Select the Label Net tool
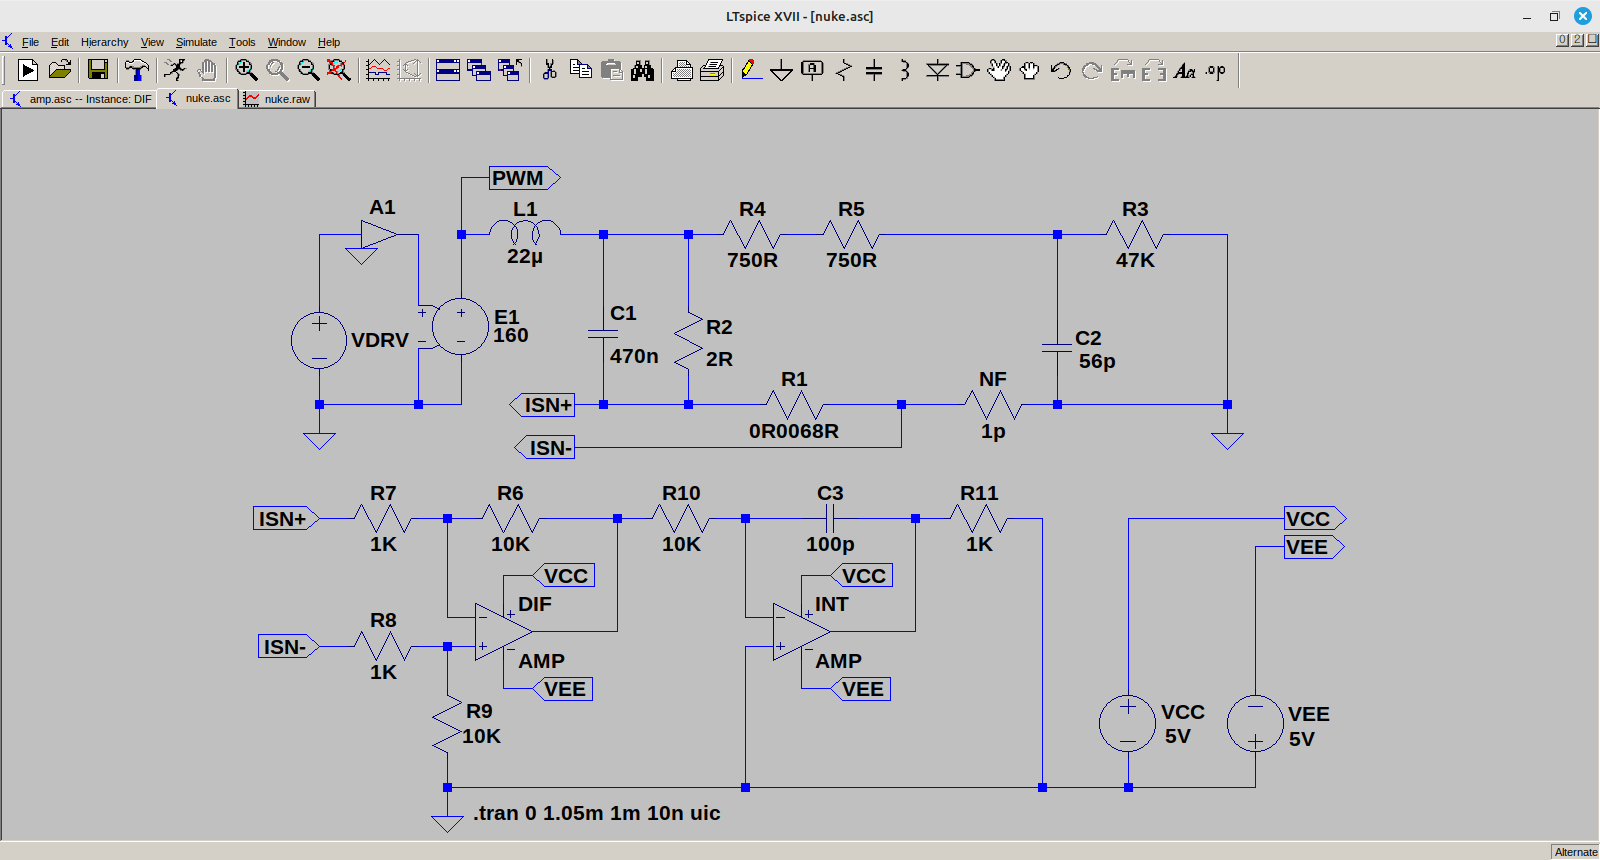This screenshot has width=1600, height=860. (813, 70)
